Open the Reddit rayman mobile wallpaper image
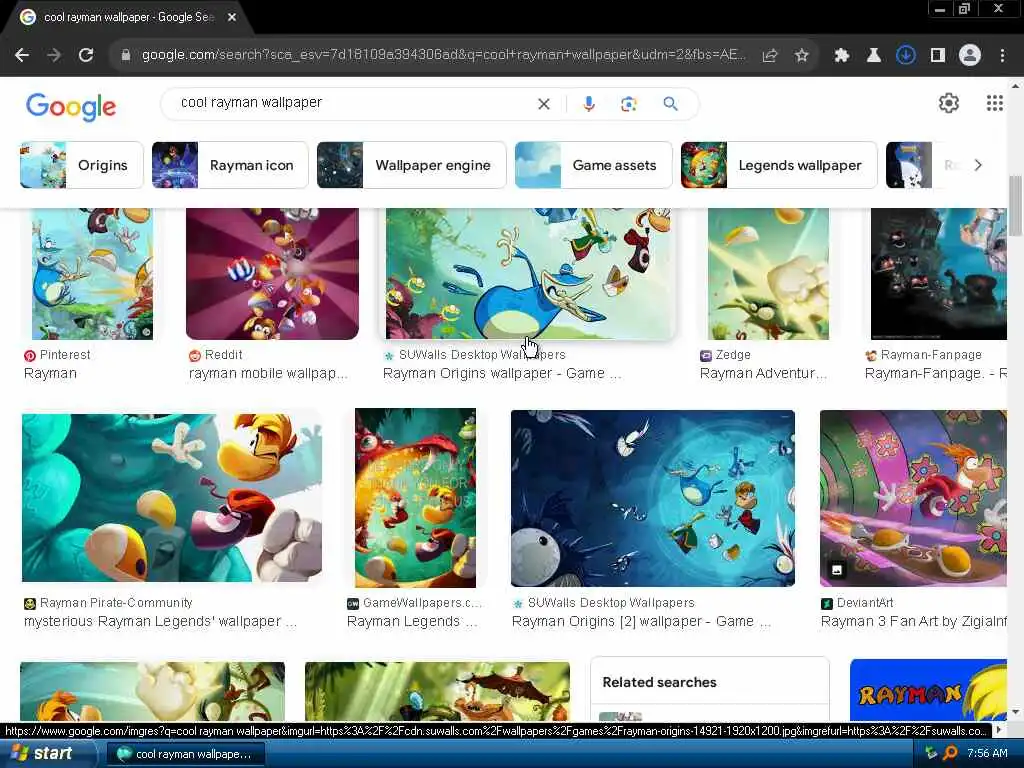Screen dimensions: 1024x768 pos(272,273)
